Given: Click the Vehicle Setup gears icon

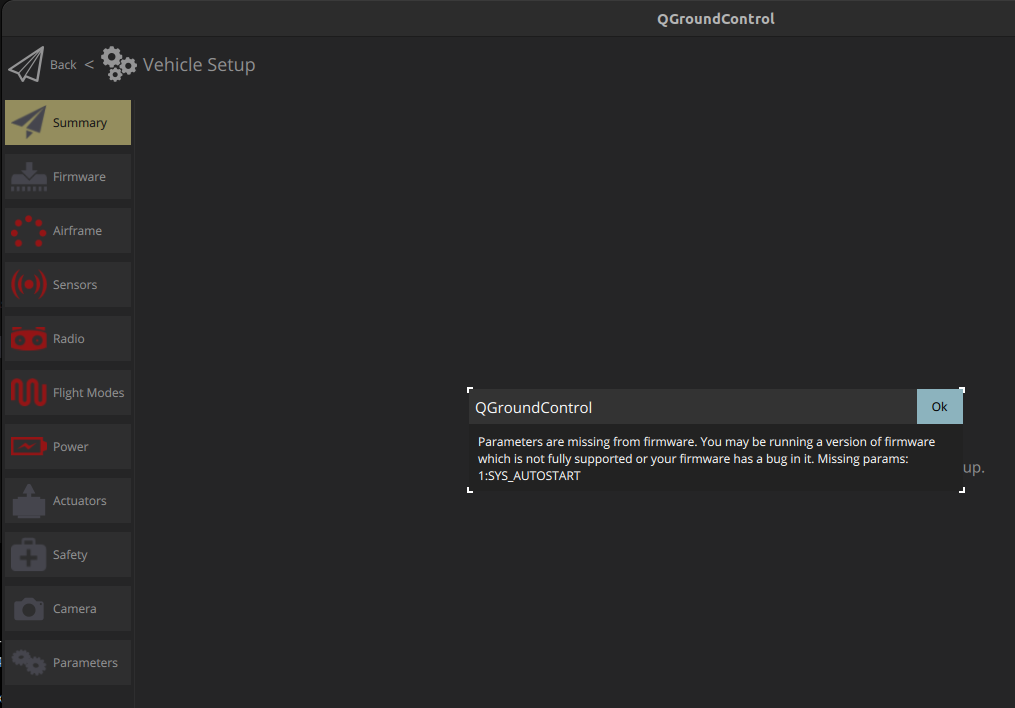Looking at the screenshot, I should tap(118, 64).
